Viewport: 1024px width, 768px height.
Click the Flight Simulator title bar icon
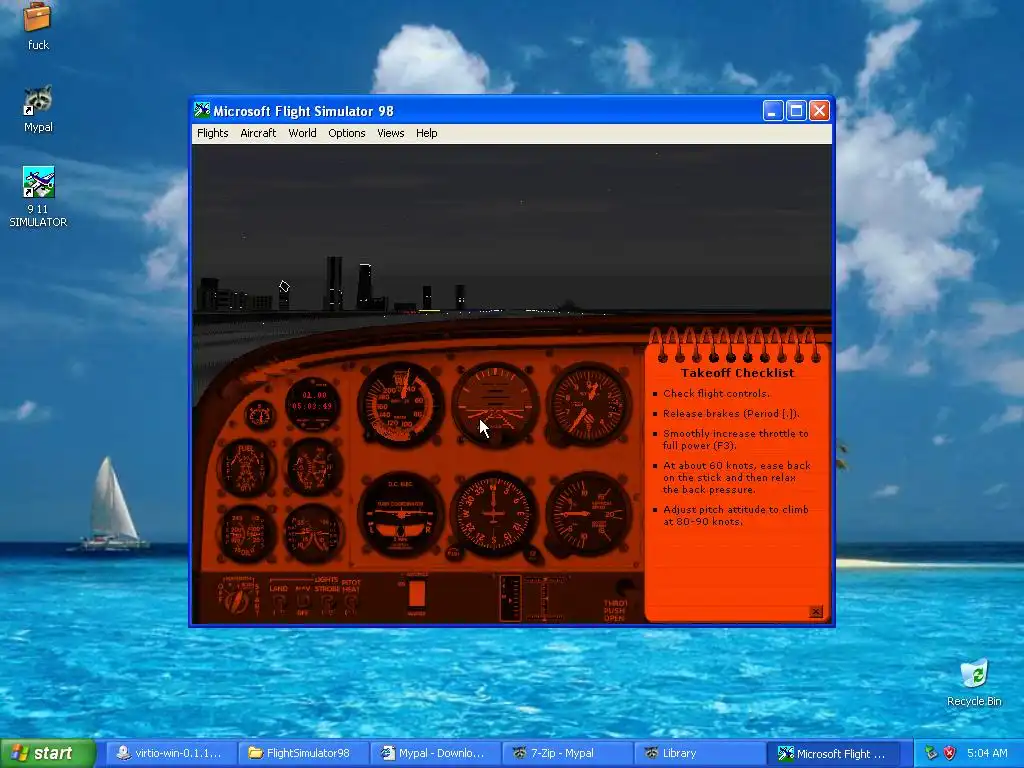coord(202,110)
